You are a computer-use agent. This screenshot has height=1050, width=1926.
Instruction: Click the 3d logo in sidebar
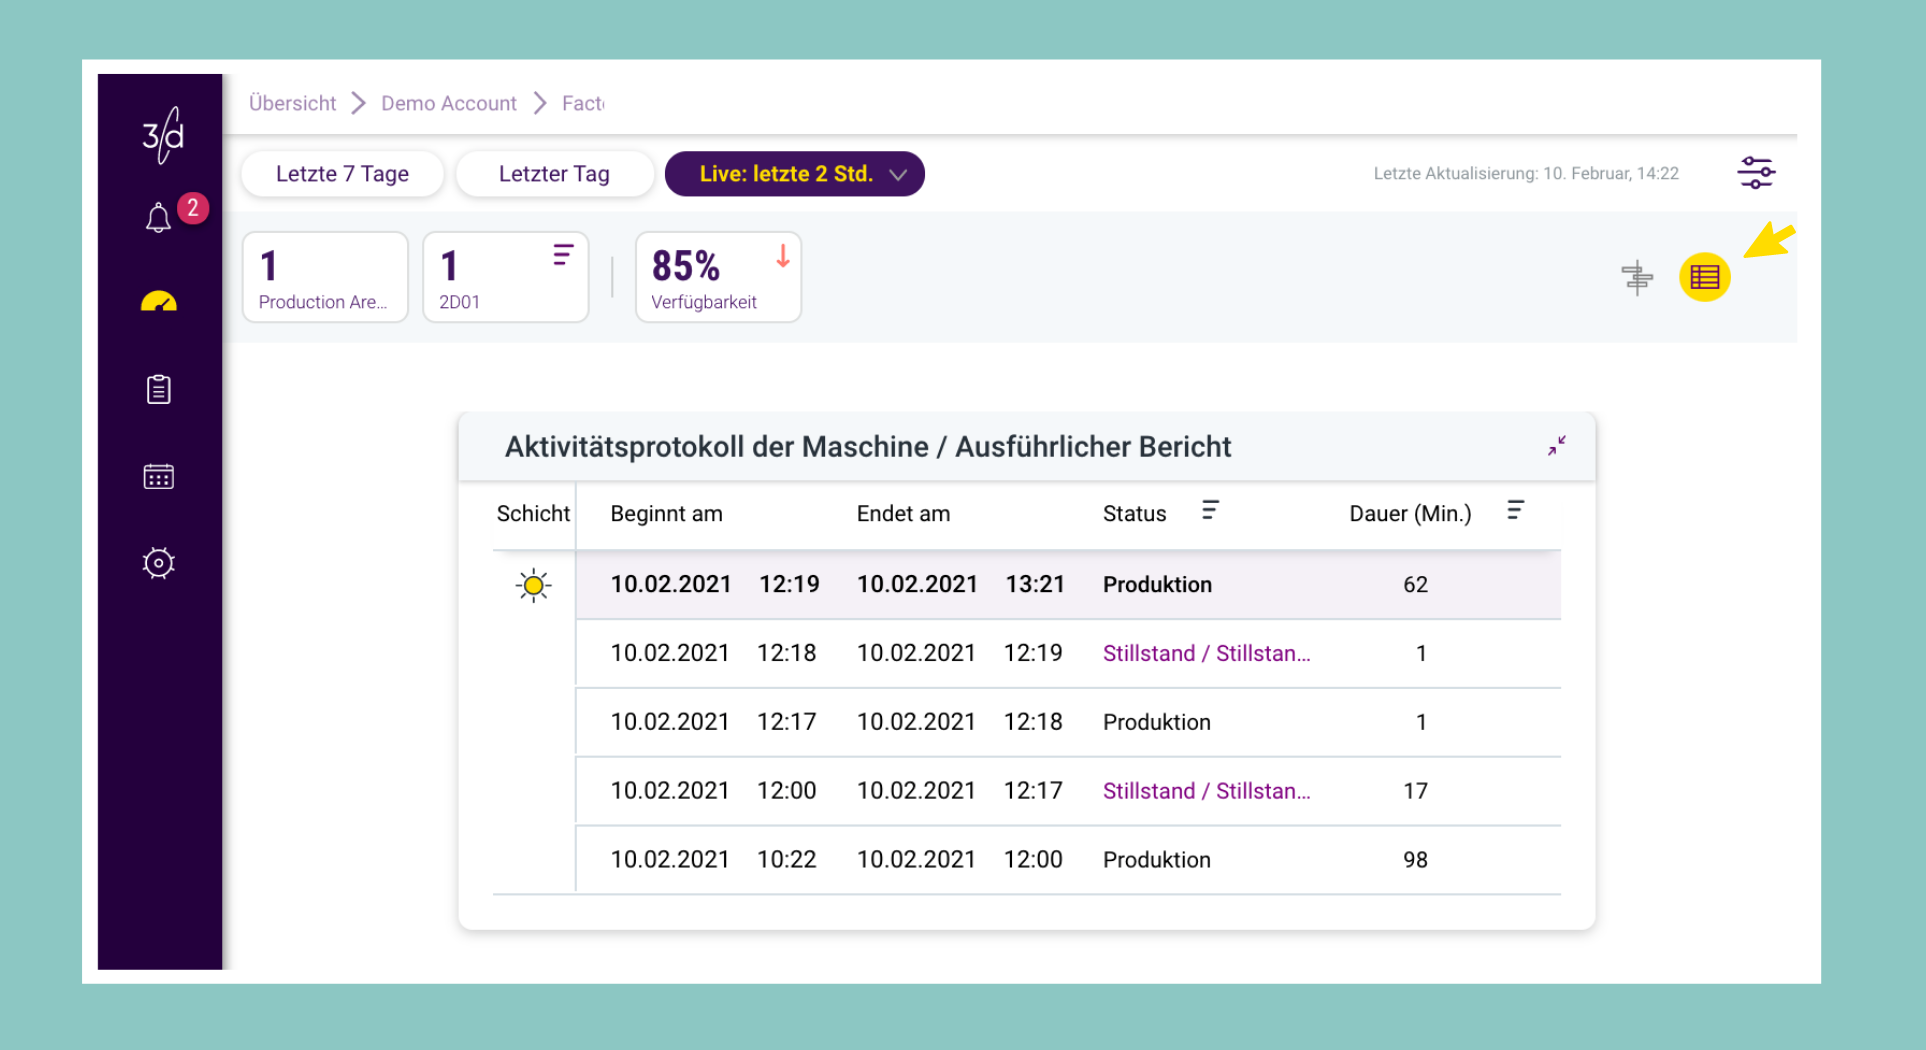pos(163,135)
